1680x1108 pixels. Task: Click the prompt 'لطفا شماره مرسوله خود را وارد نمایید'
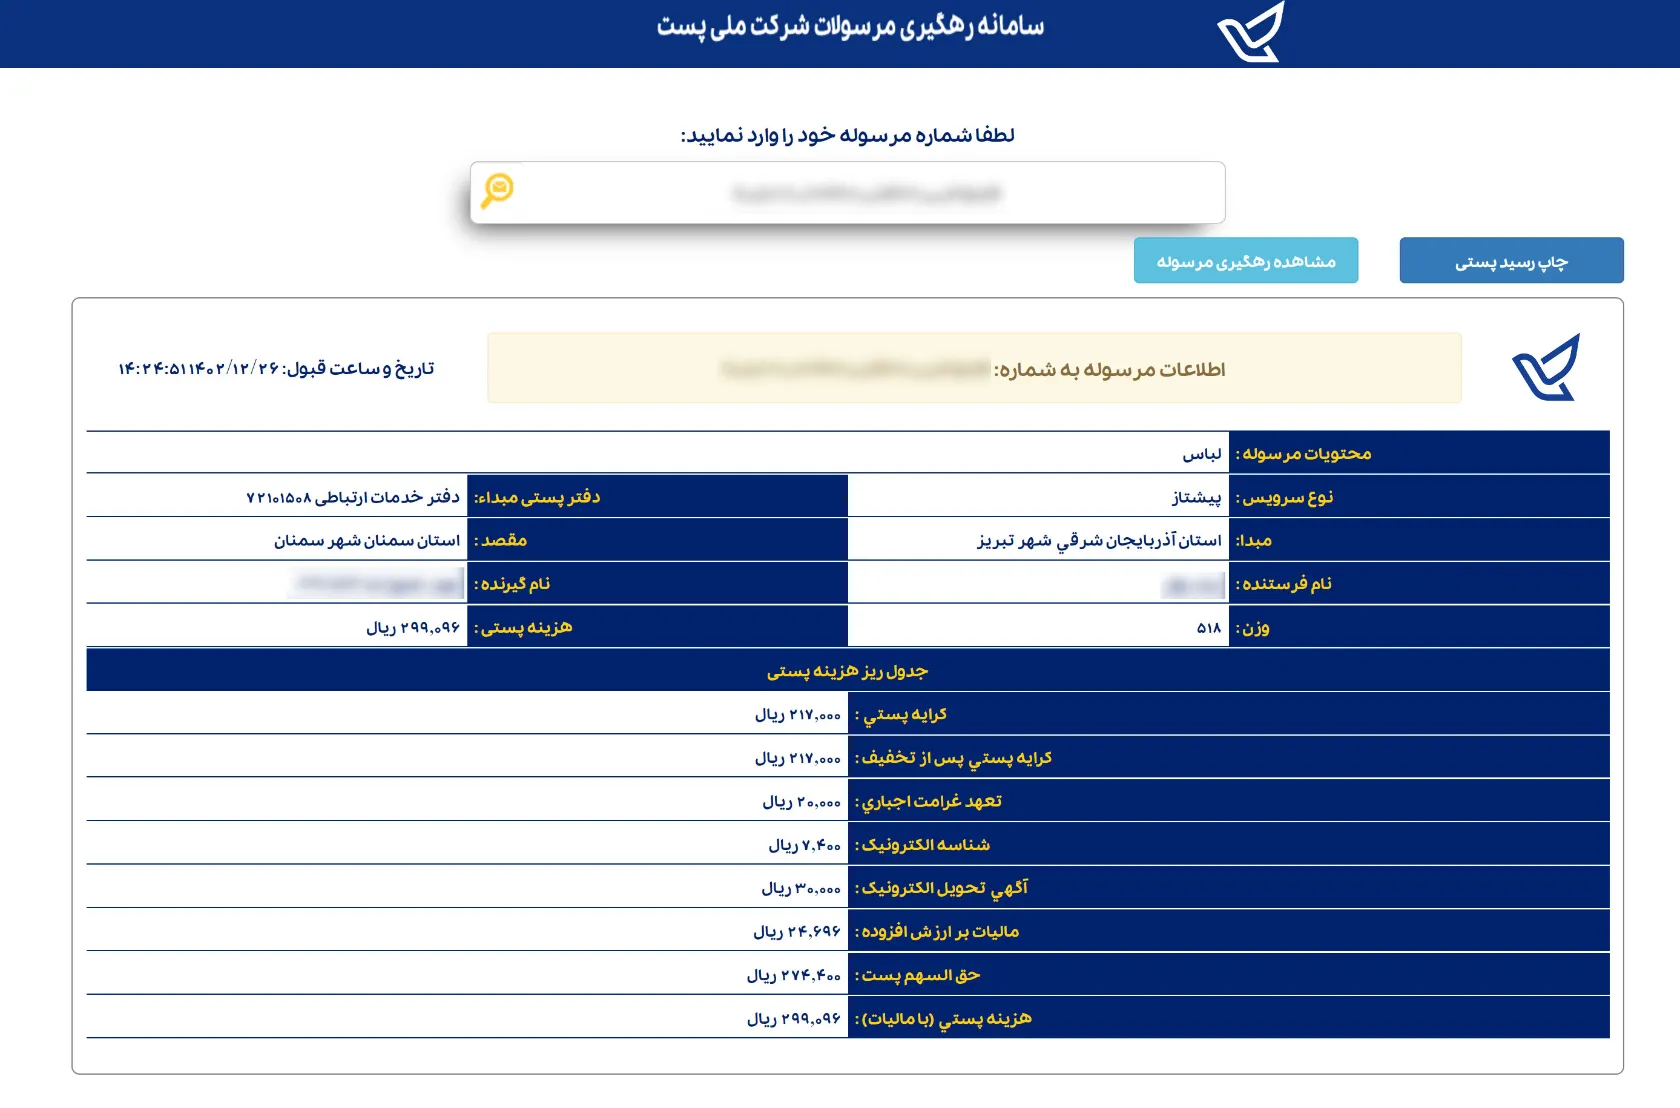click(848, 135)
